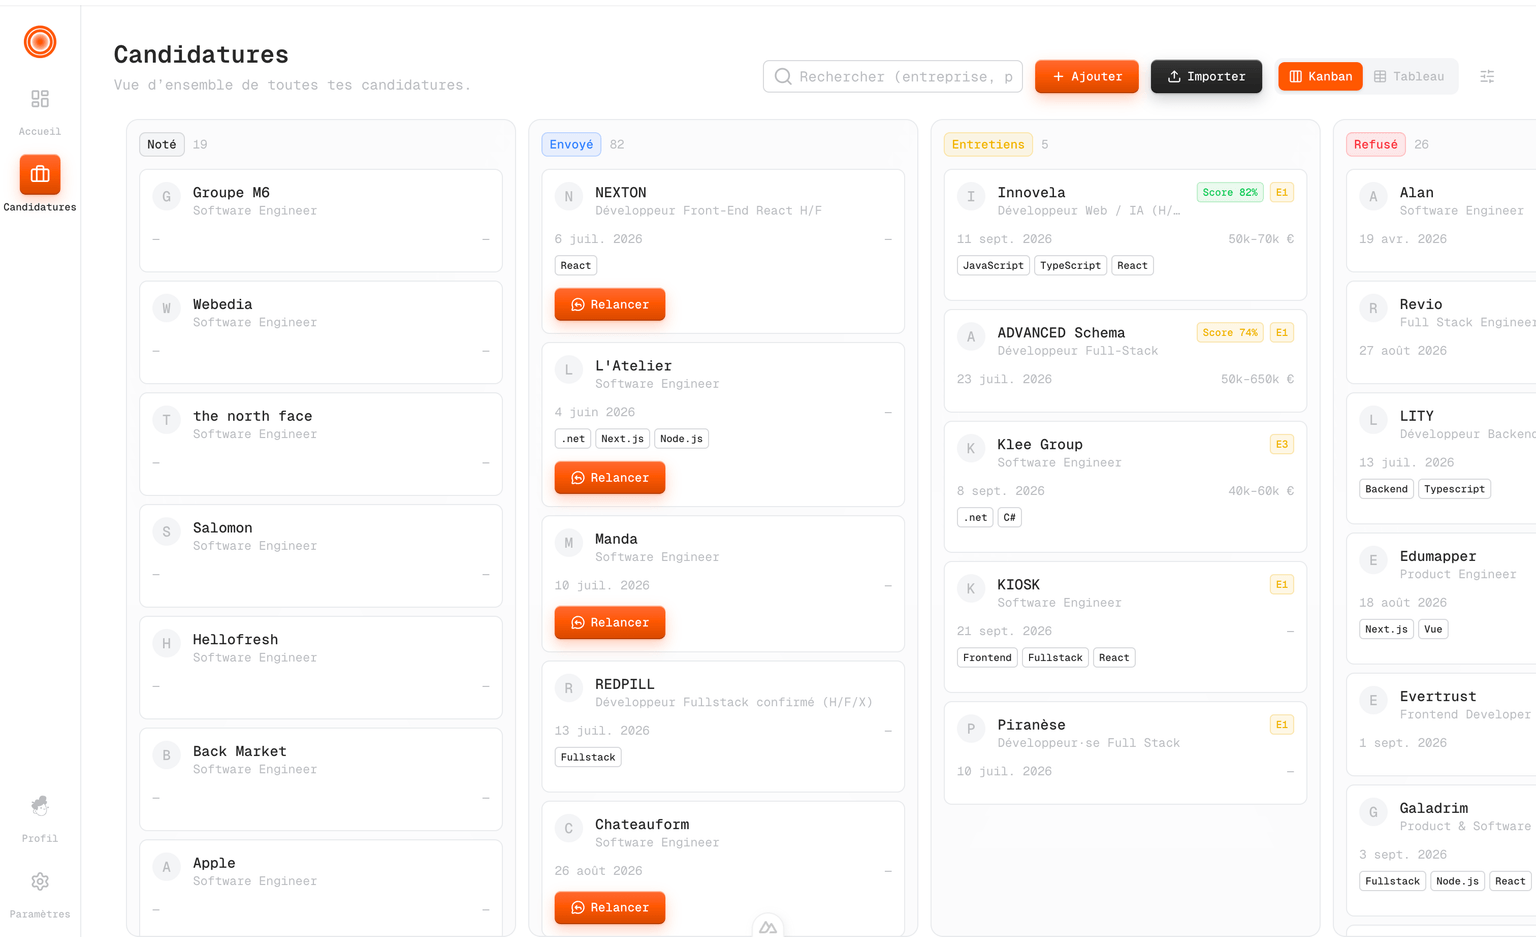Click the Webedia avatar letter W
This screenshot has height=937, width=1536.
pos(167,309)
